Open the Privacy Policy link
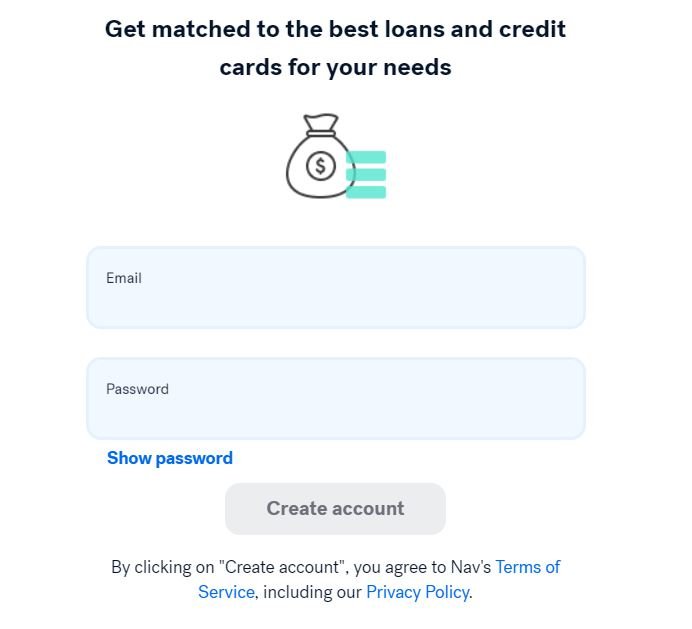 [x=417, y=592]
